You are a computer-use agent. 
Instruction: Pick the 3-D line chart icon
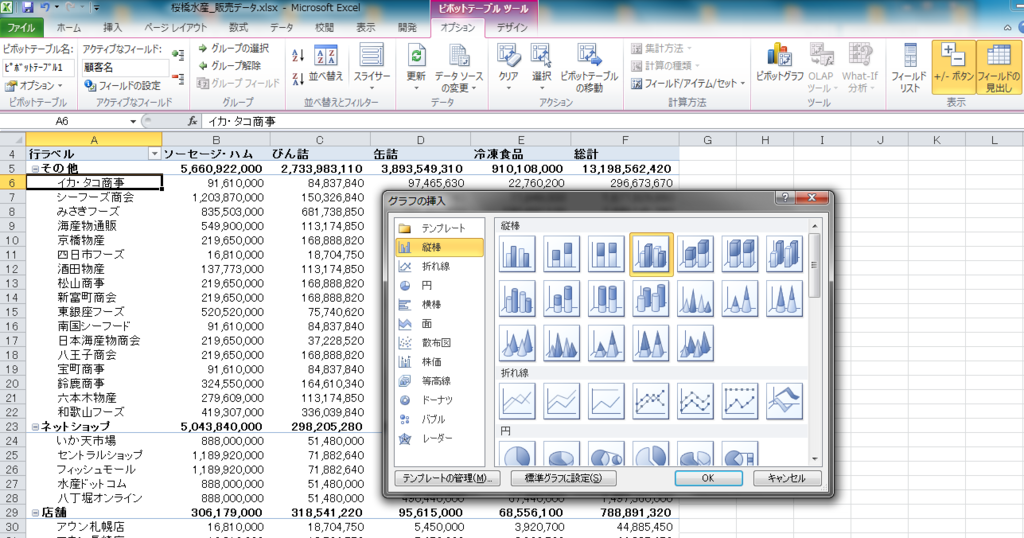click(x=784, y=400)
